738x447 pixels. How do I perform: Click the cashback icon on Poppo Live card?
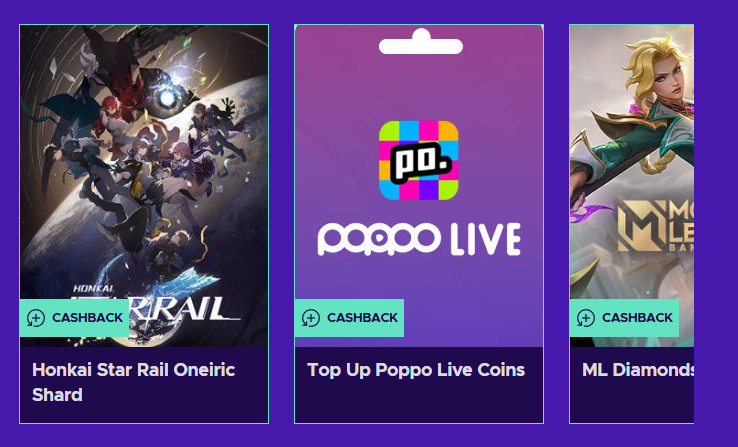[x=311, y=318]
